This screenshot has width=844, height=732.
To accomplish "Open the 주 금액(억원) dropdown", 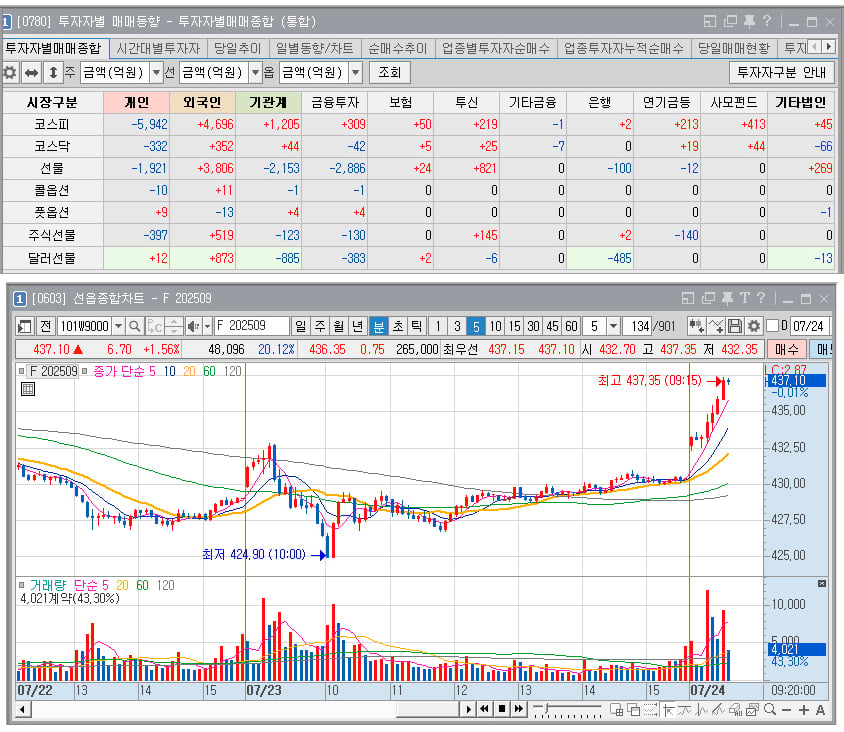I will pyautogui.click(x=156, y=72).
